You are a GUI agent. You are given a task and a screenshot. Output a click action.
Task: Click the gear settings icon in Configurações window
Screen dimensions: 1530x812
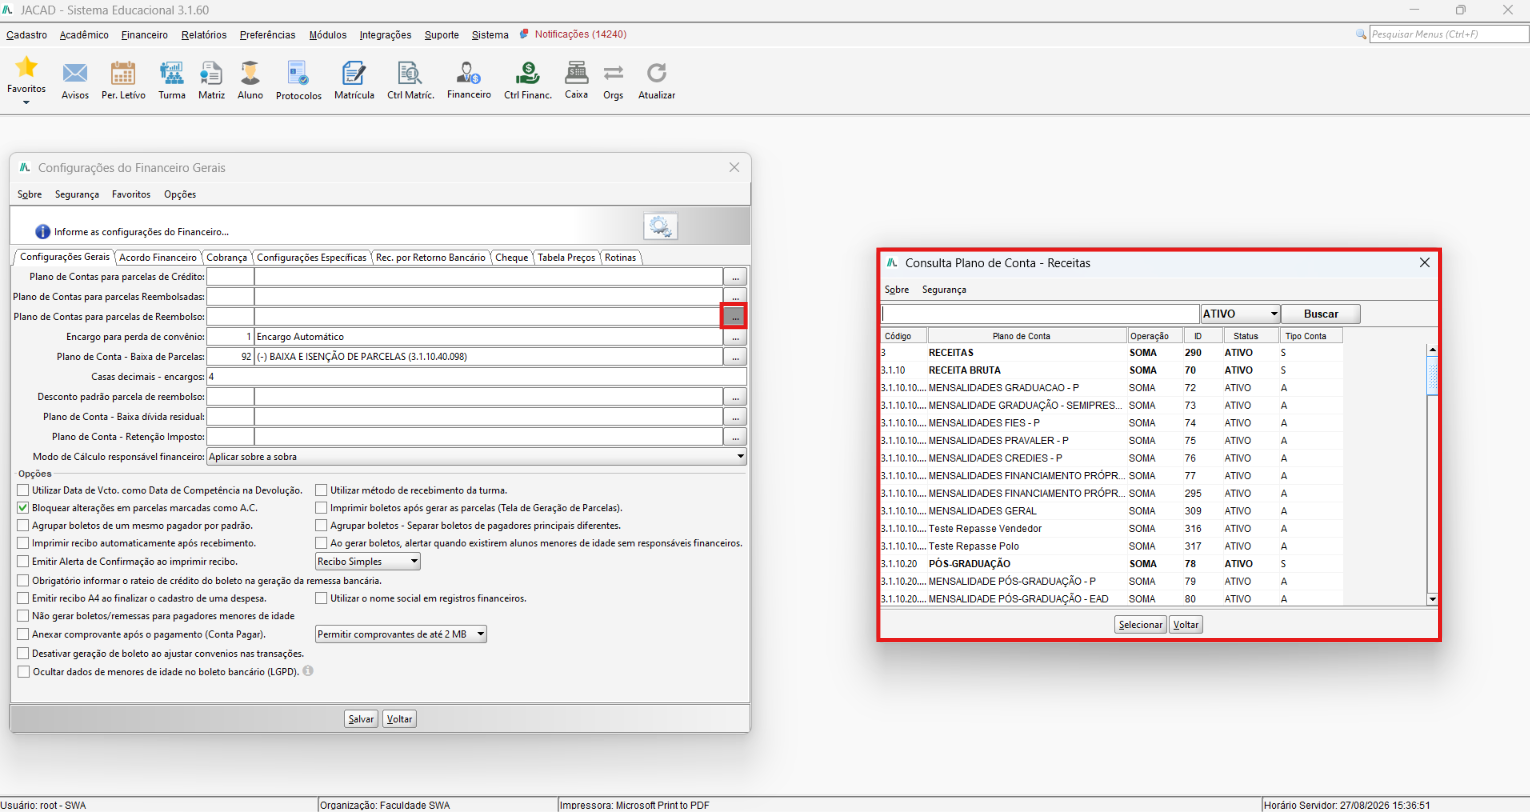pyautogui.click(x=660, y=227)
